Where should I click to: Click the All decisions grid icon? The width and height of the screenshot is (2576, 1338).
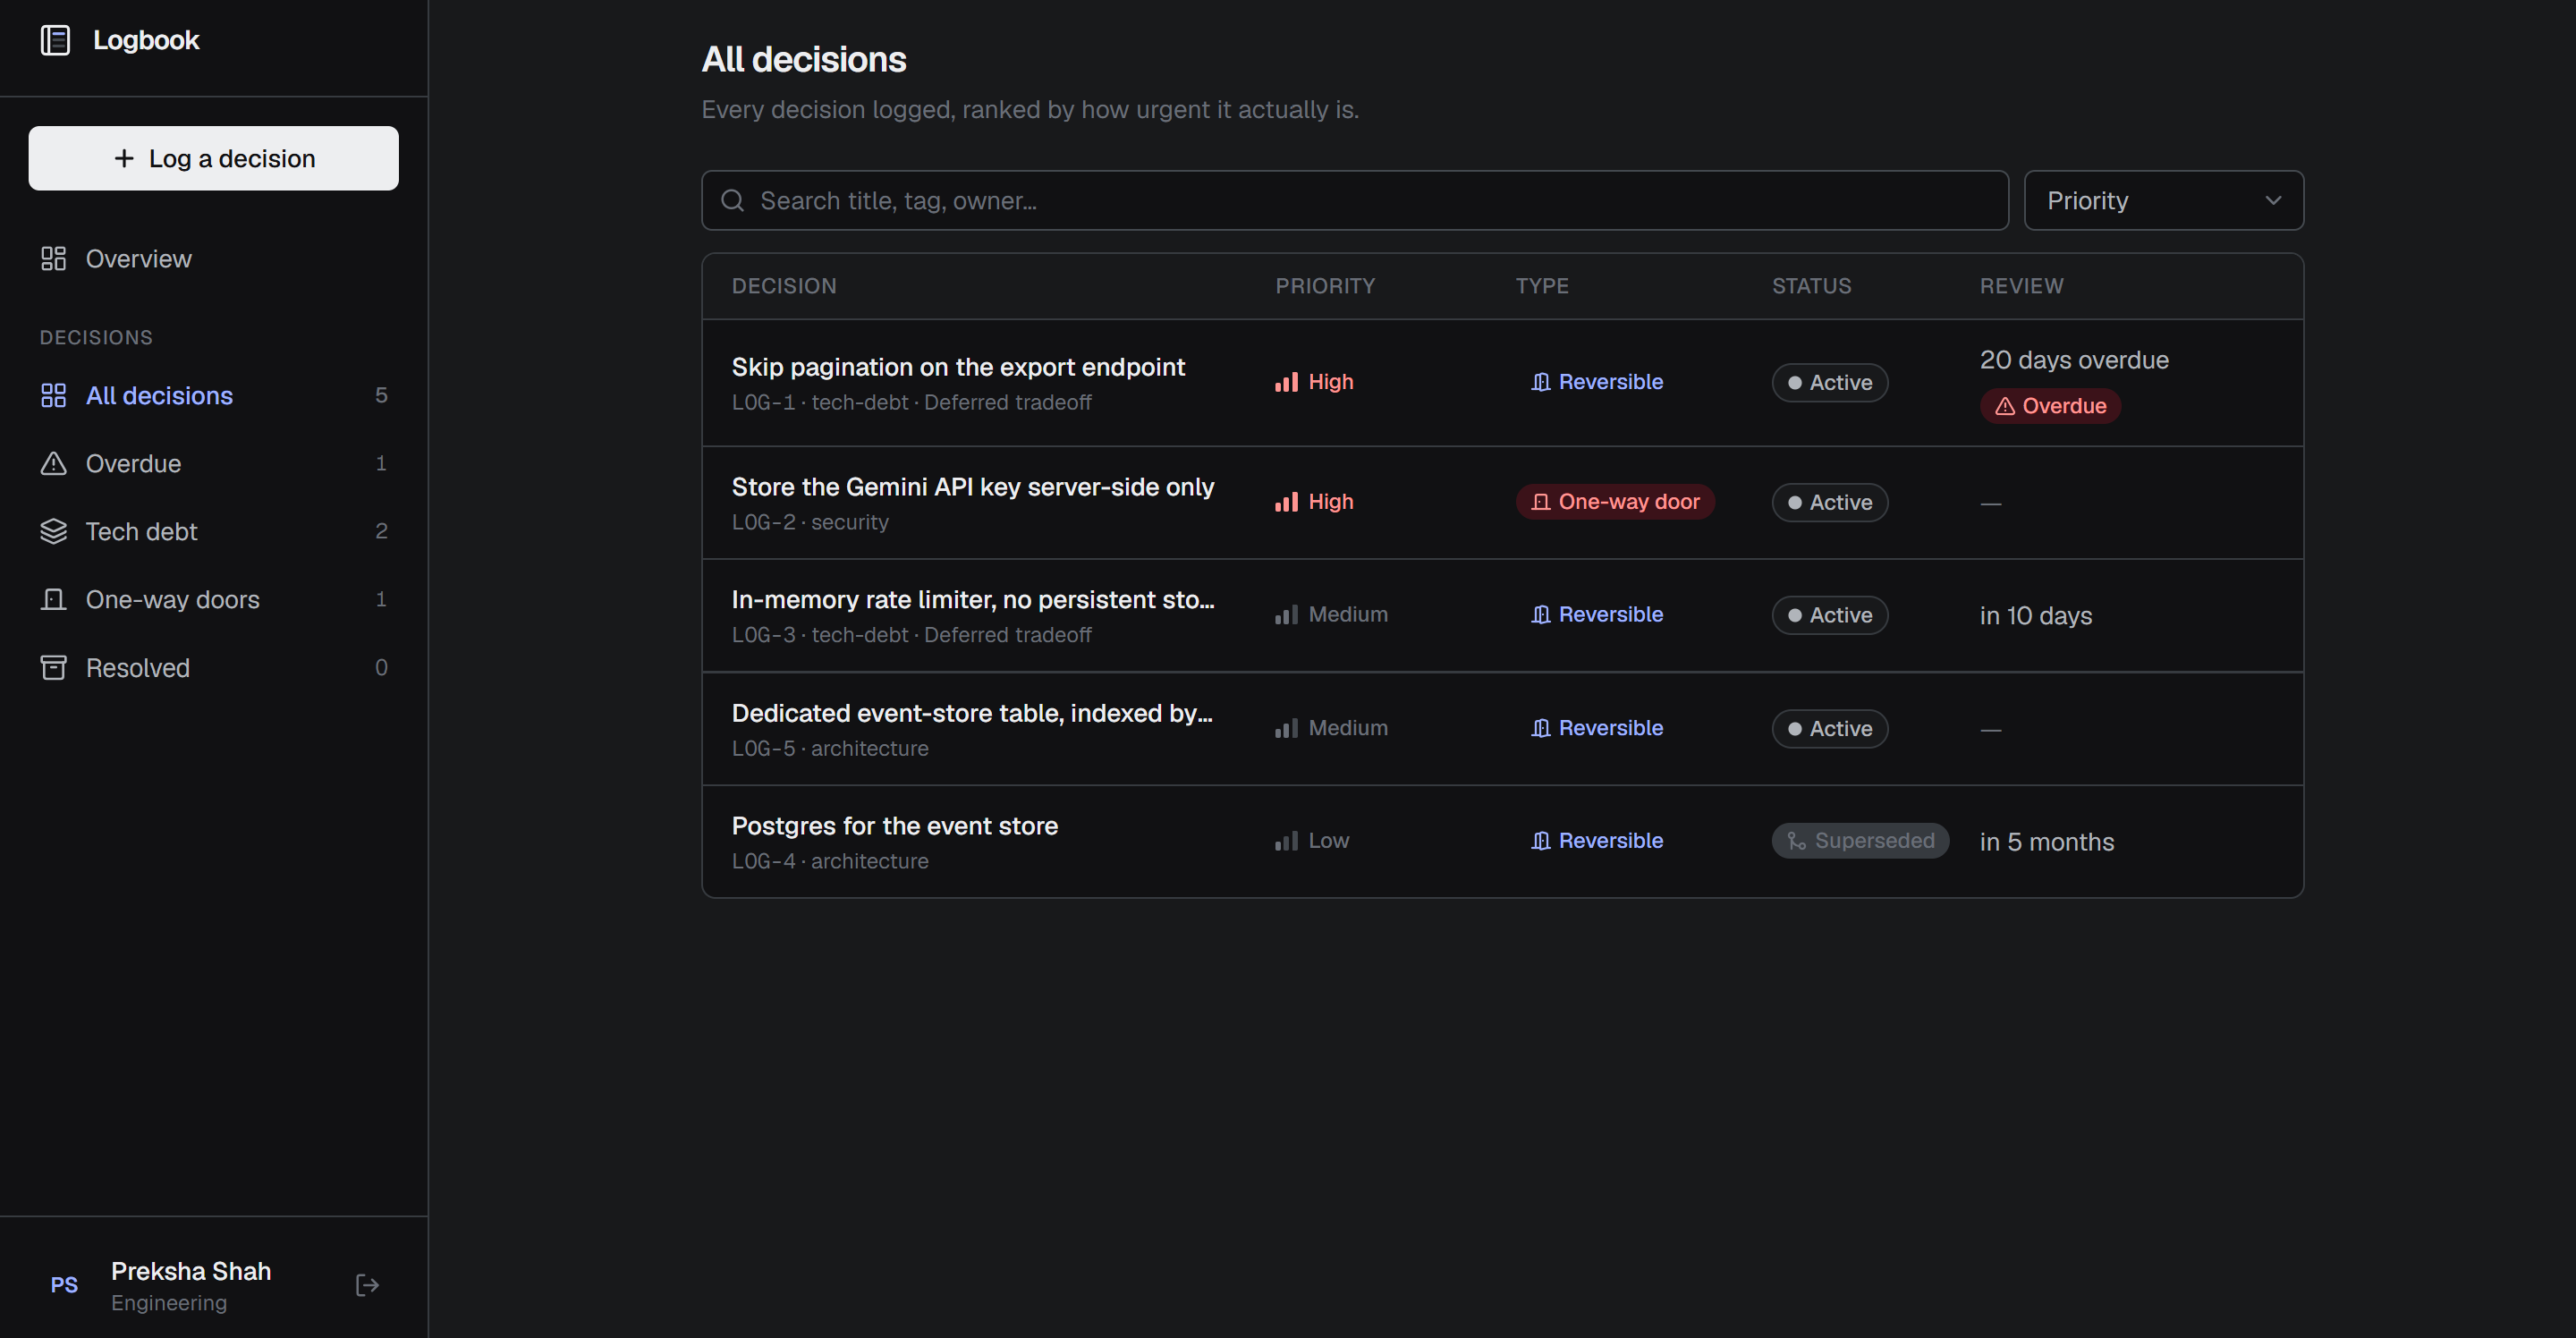coord(53,396)
